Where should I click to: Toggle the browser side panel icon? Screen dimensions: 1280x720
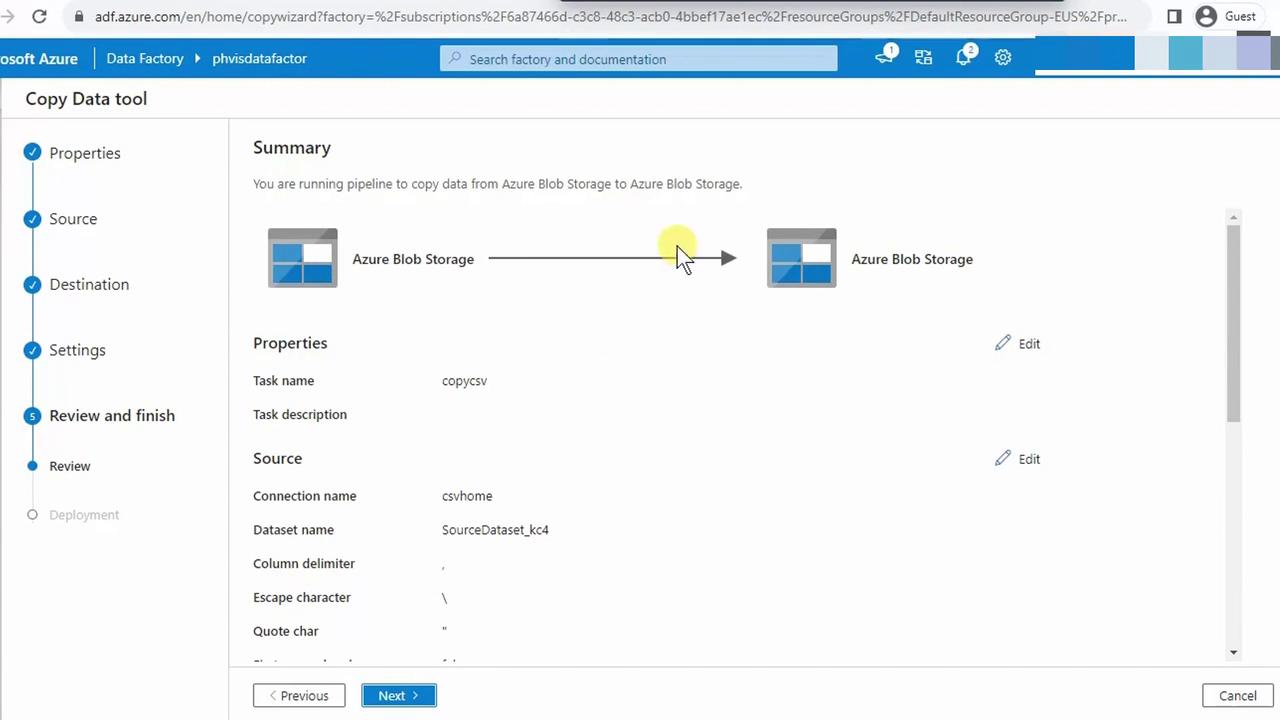coord(1174,16)
